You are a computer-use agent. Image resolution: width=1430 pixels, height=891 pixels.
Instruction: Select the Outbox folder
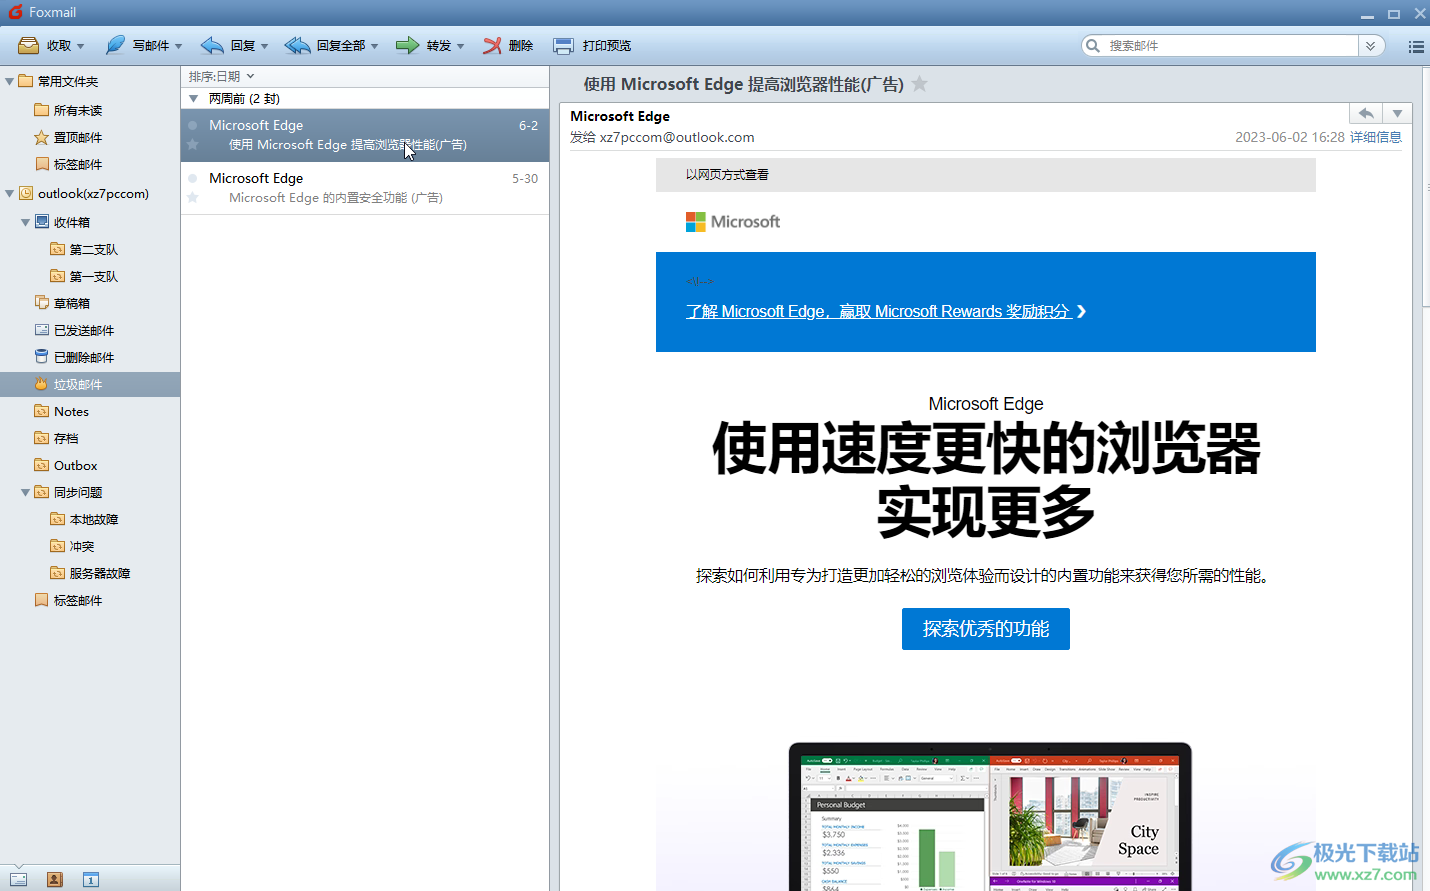click(x=75, y=465)
